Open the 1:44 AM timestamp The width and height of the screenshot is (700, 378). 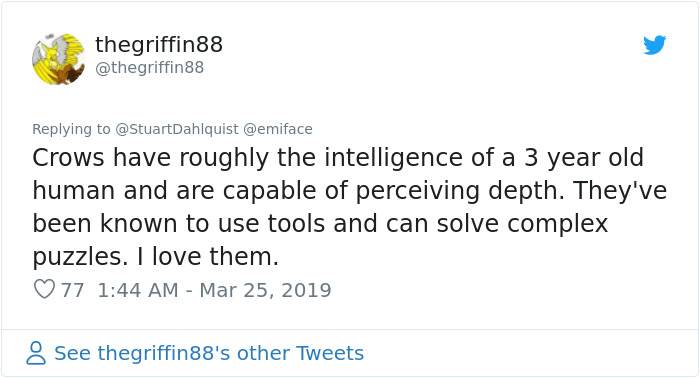pos(138,290)
